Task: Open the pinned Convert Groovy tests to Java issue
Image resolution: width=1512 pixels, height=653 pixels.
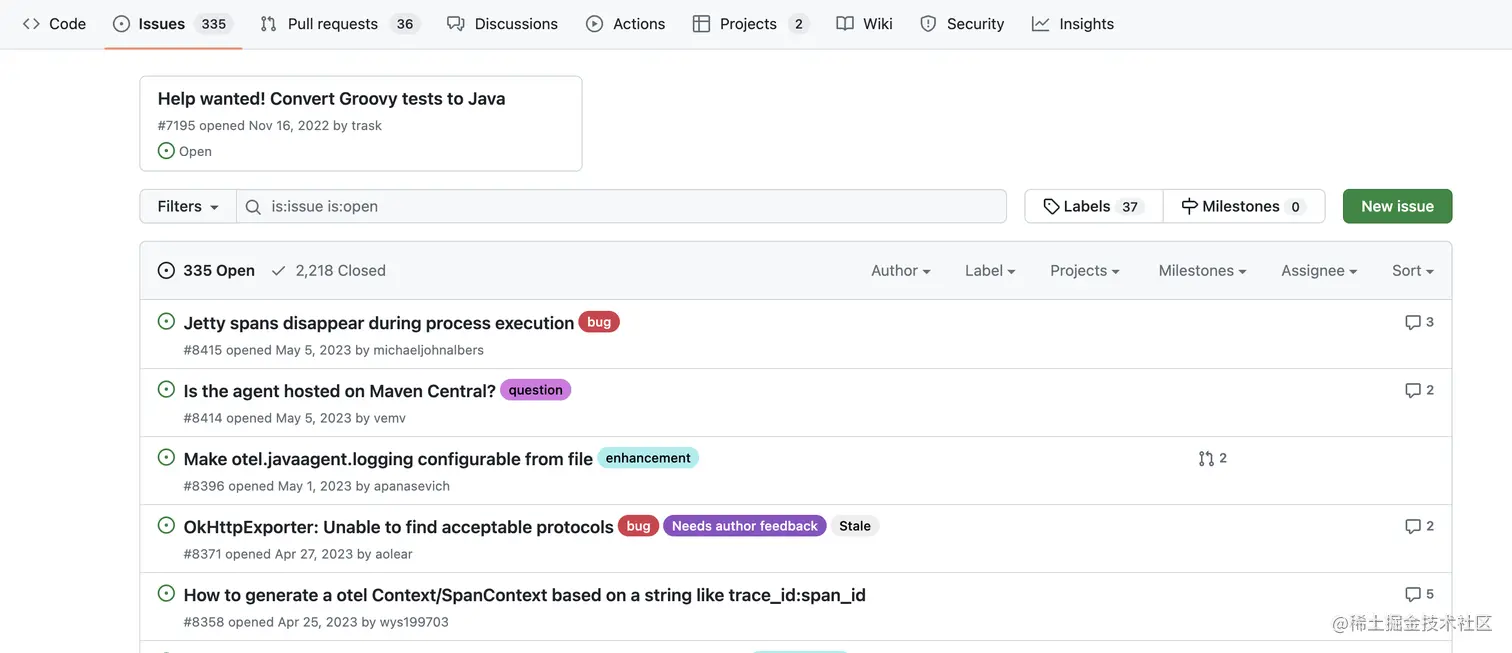Action: pos(331,99)
